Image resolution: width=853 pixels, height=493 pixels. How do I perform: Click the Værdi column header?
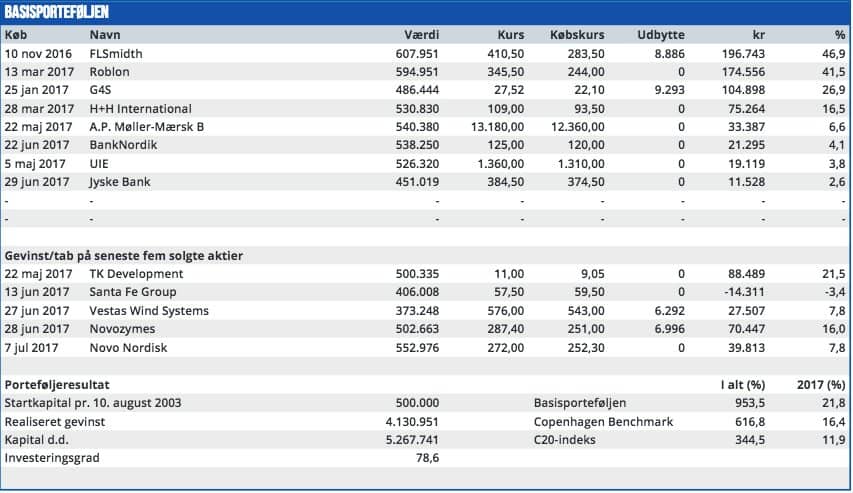point(420,35)
